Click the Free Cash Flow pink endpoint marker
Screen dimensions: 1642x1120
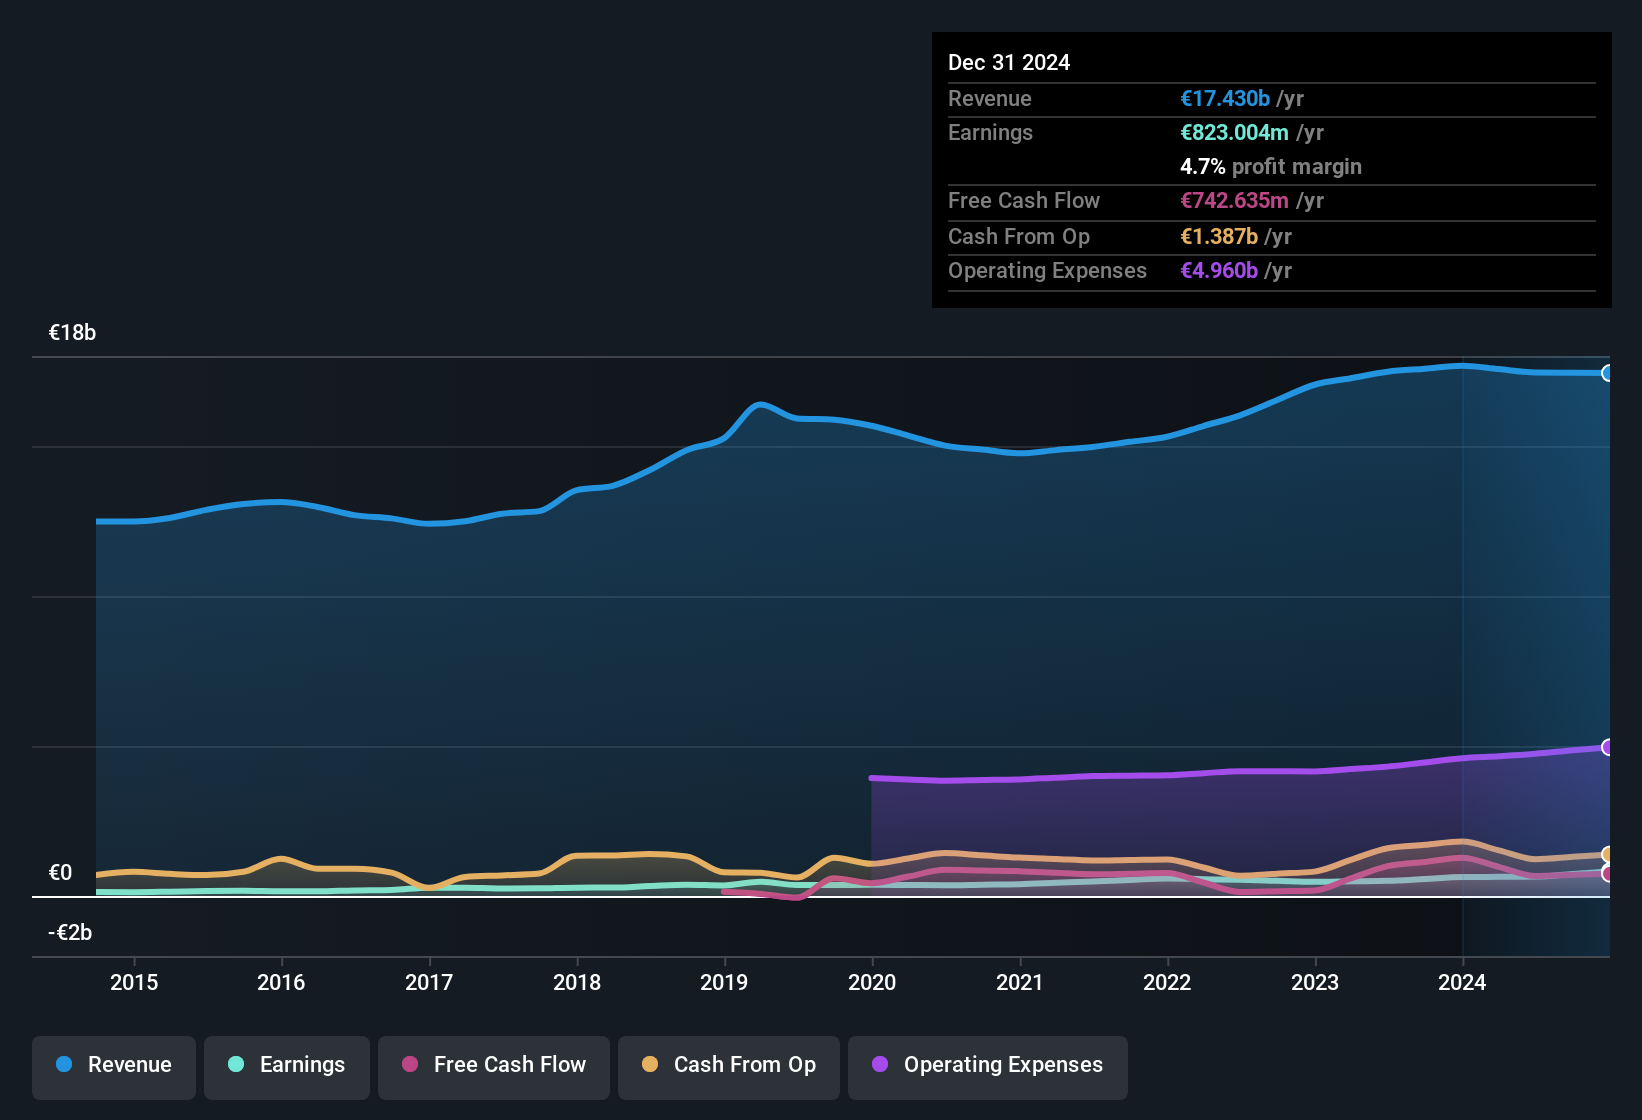(x=1608, y=873)
